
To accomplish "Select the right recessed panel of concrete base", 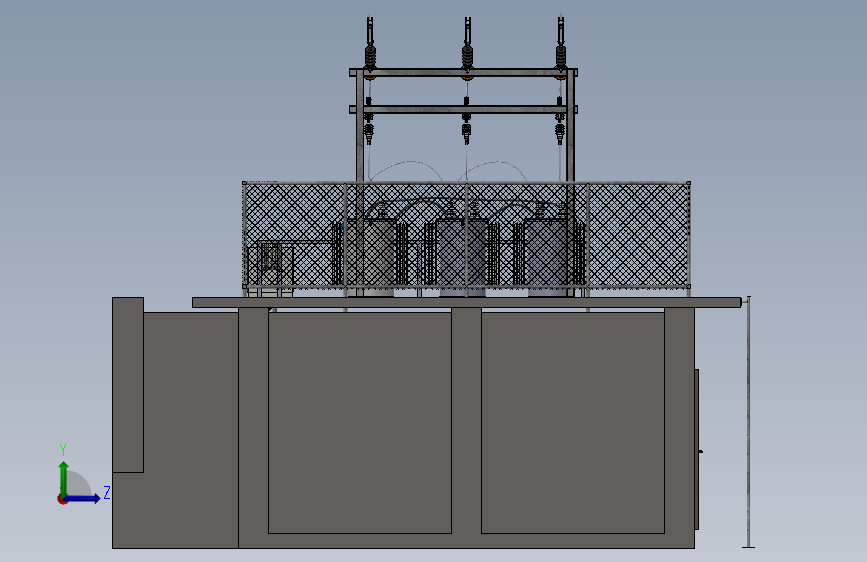I will [573, 423].
